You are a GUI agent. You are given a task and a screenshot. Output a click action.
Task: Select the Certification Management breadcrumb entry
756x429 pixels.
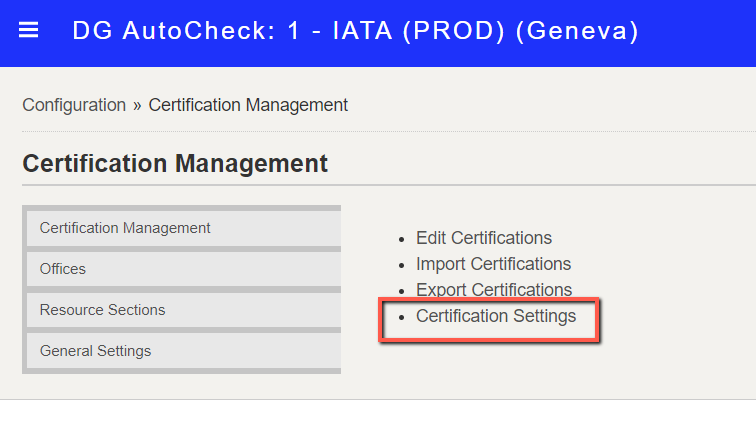tap(248, 105)
